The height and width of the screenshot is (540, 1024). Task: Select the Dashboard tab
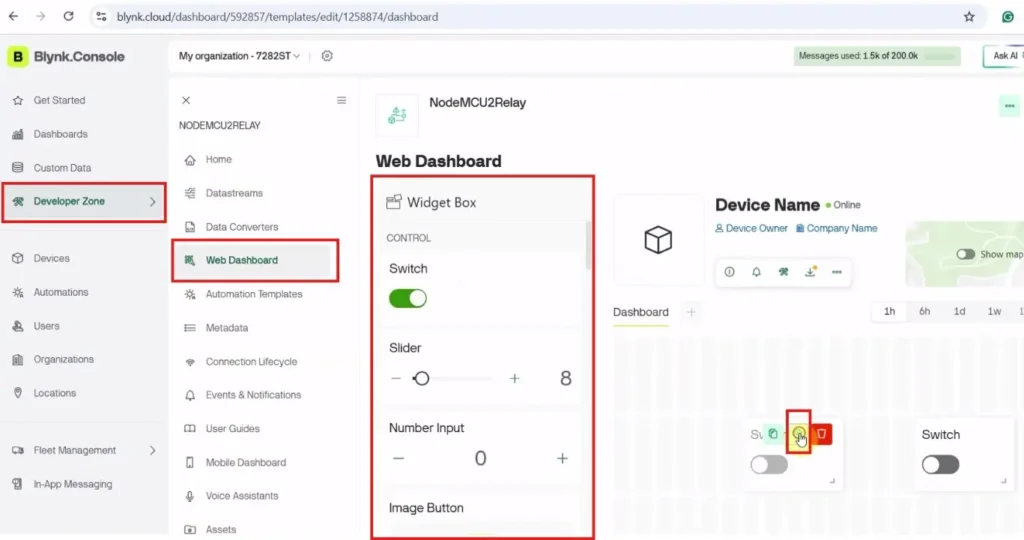point(641,312)
